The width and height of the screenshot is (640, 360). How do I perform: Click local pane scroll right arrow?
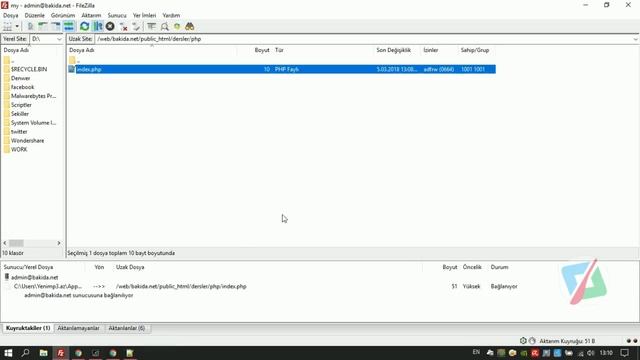[x=59, y=243]
